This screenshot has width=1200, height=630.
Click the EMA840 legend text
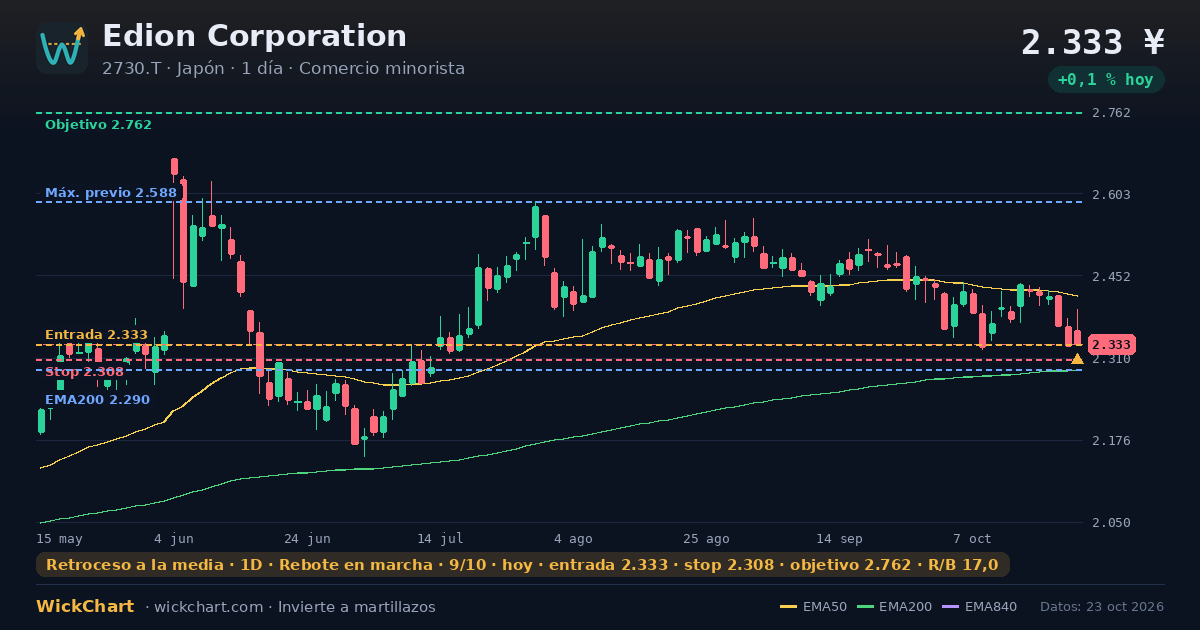point(991,607)
